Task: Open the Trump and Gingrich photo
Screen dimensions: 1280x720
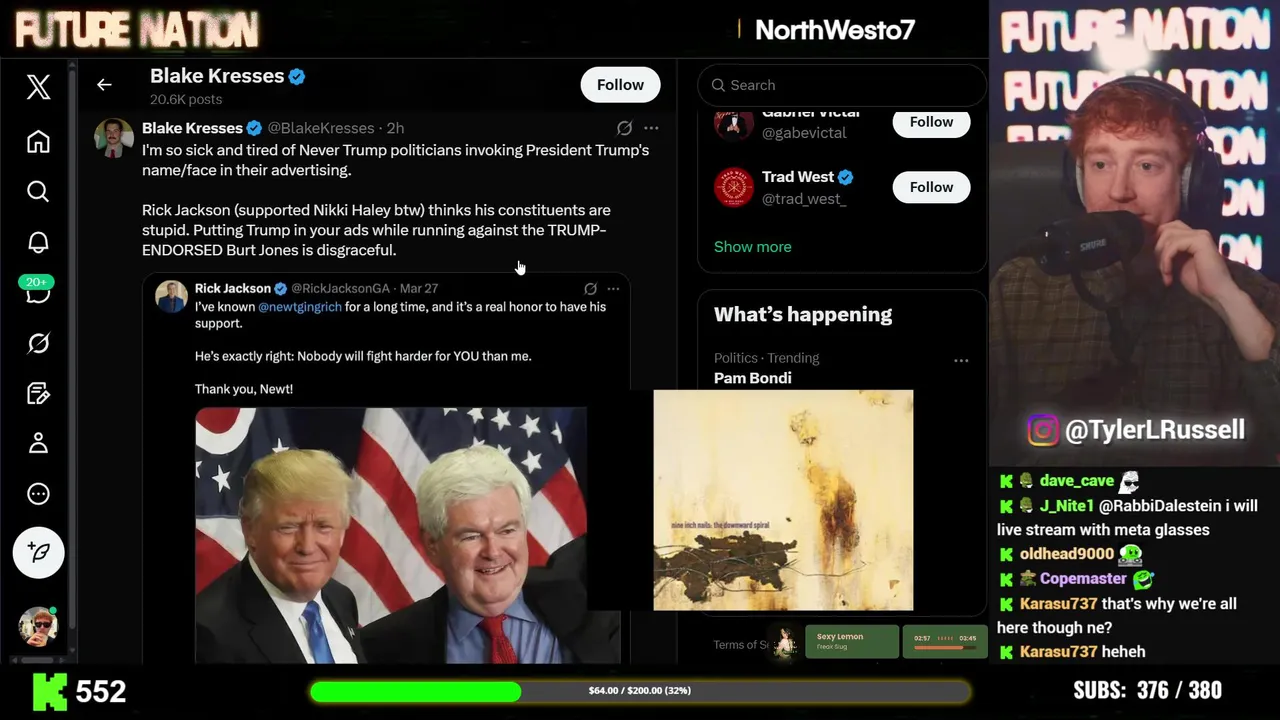Action: click(x=391, y=535)
